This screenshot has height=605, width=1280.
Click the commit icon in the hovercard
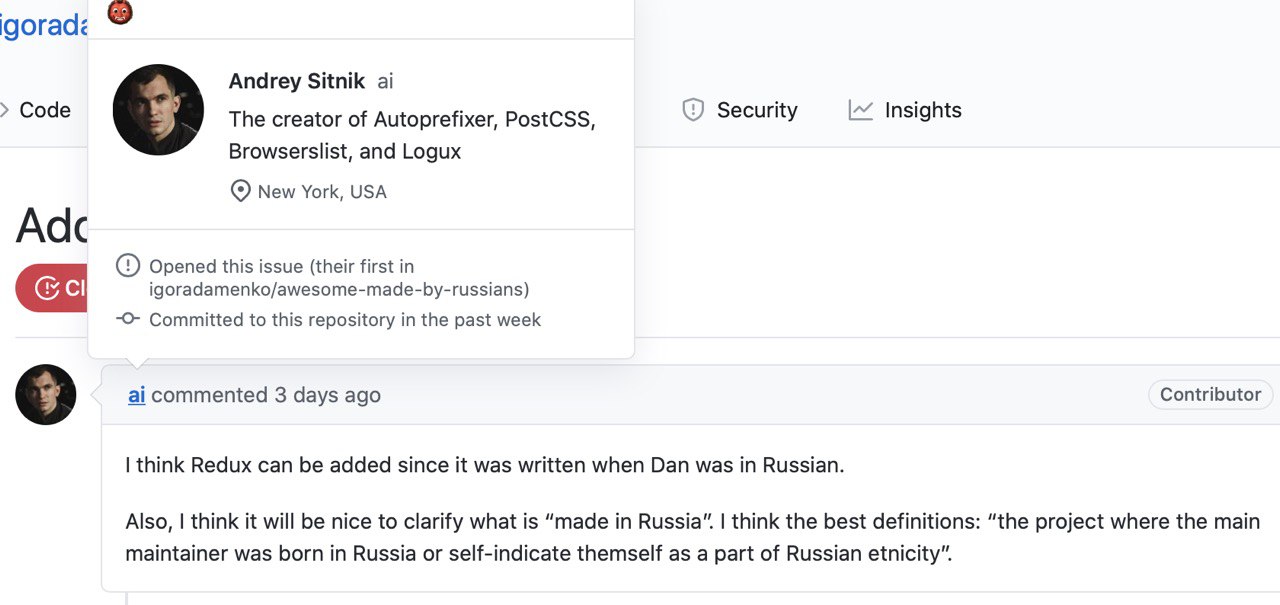coord(128,319)
